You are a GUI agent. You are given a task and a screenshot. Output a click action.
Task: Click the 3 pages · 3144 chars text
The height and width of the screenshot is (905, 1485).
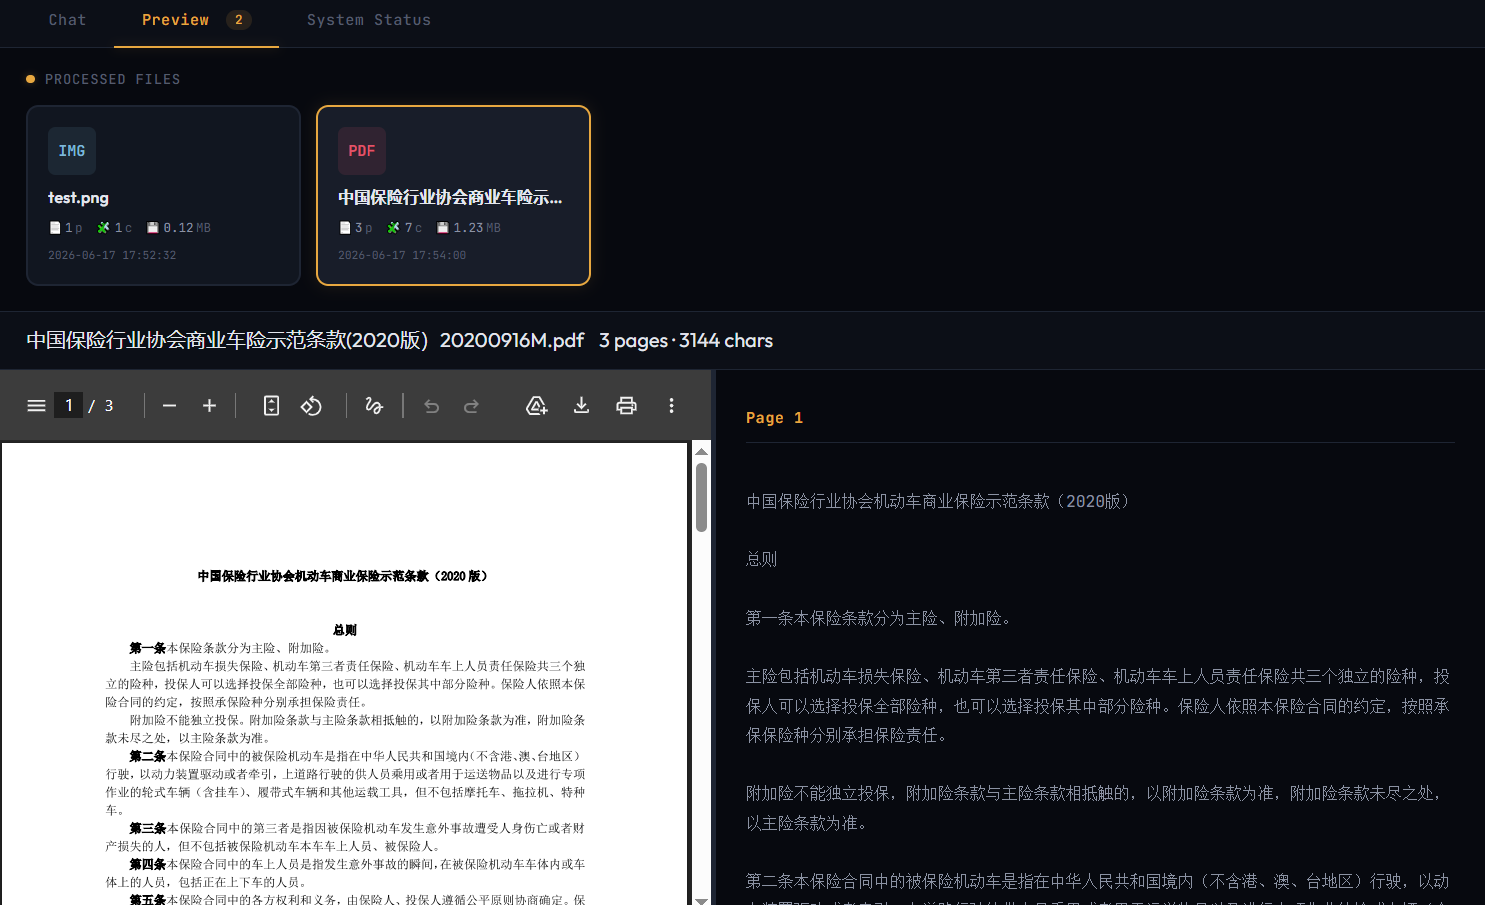pos(686,341)
